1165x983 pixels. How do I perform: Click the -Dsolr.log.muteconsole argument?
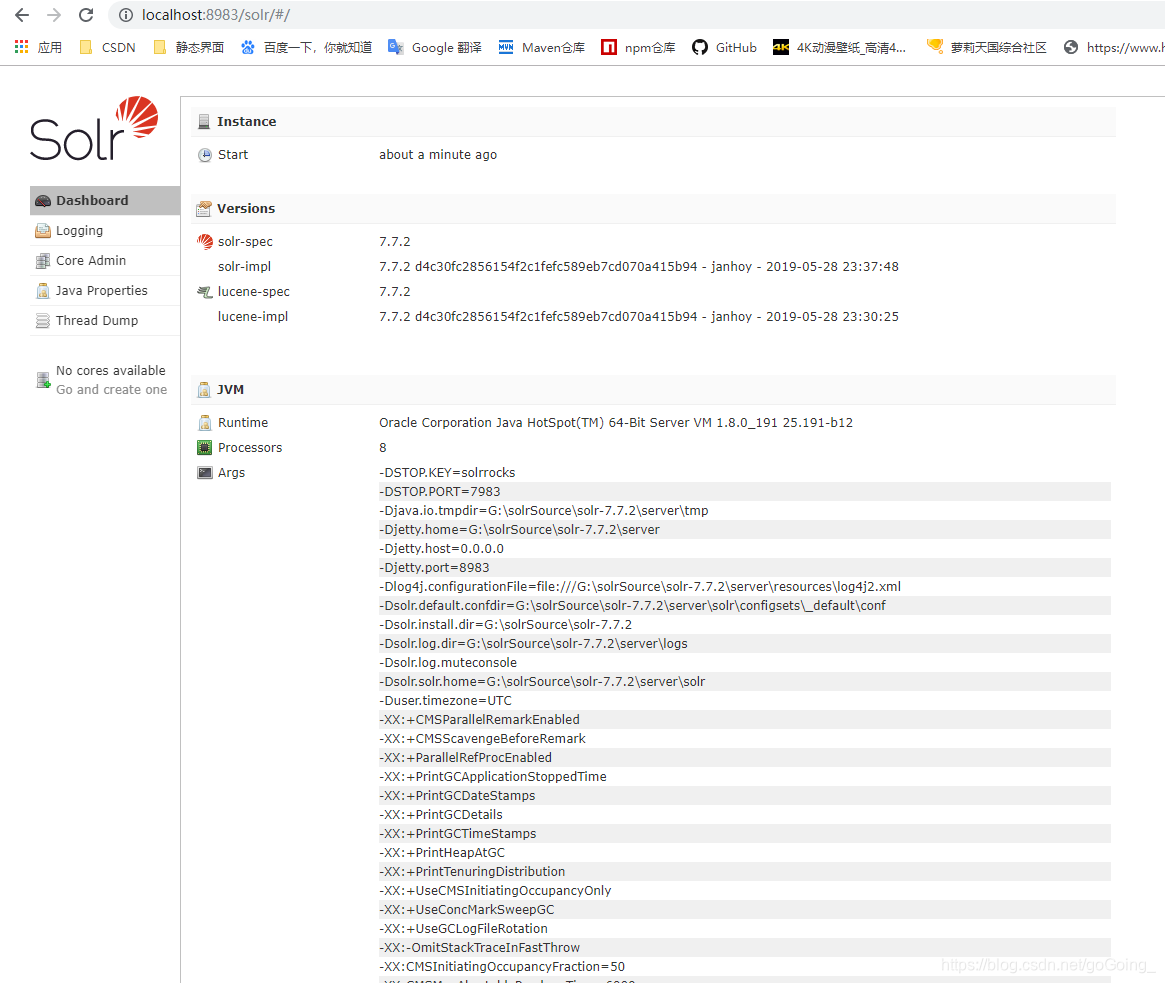click(x=448, y=663)
